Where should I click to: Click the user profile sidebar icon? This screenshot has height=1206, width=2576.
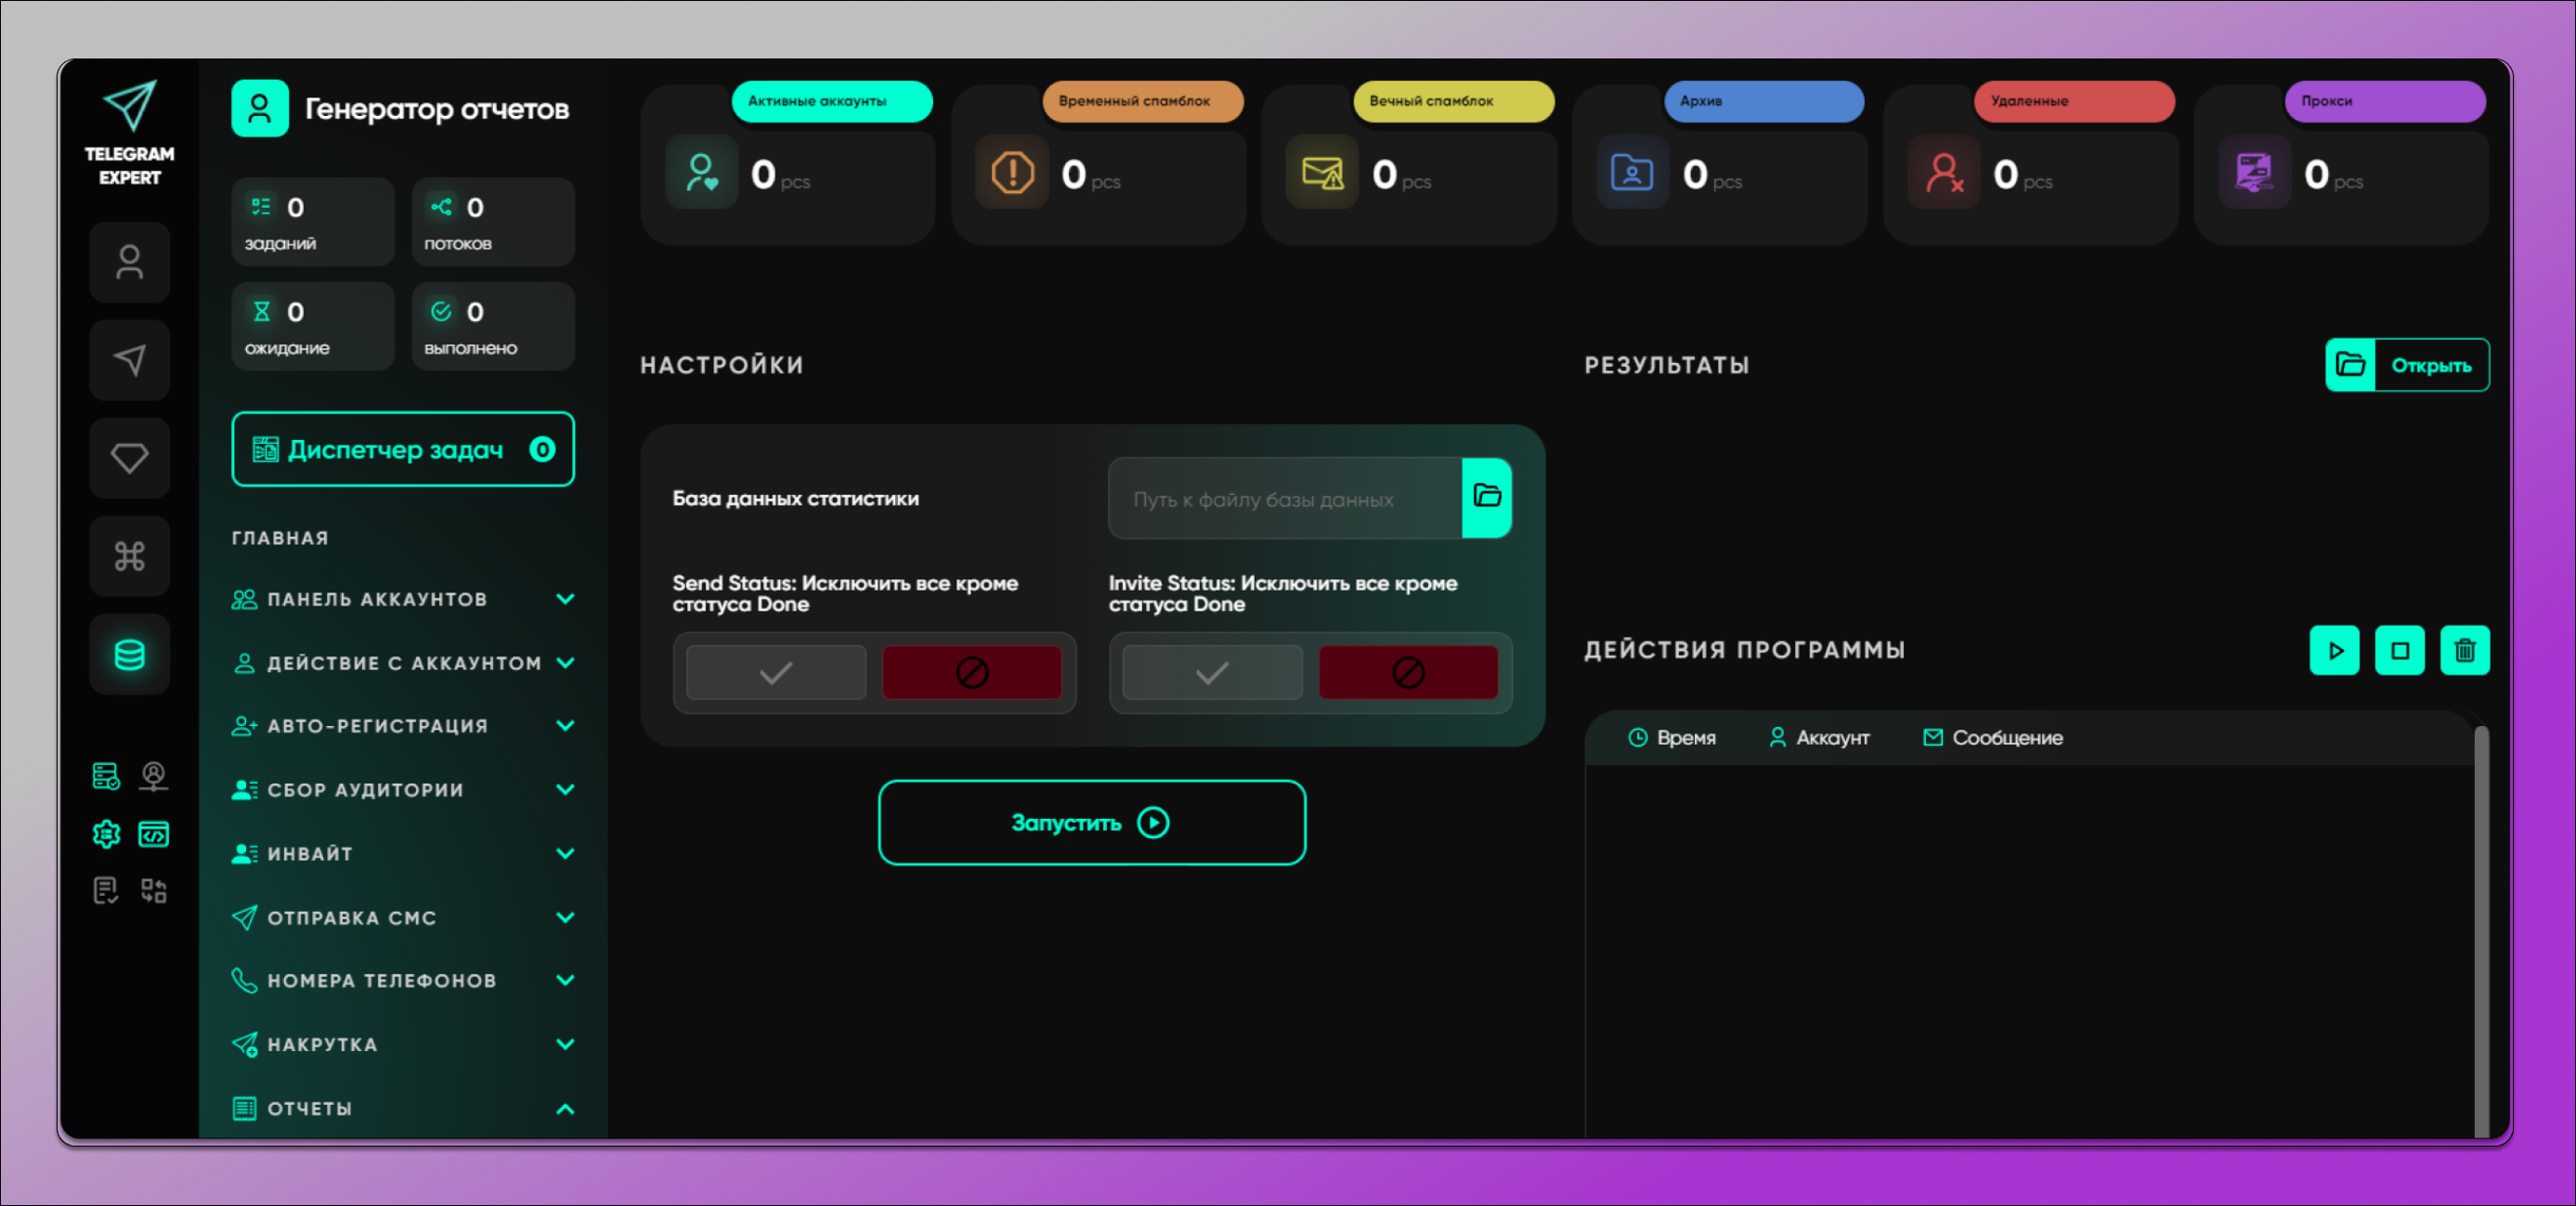click(x=129, y=262)
